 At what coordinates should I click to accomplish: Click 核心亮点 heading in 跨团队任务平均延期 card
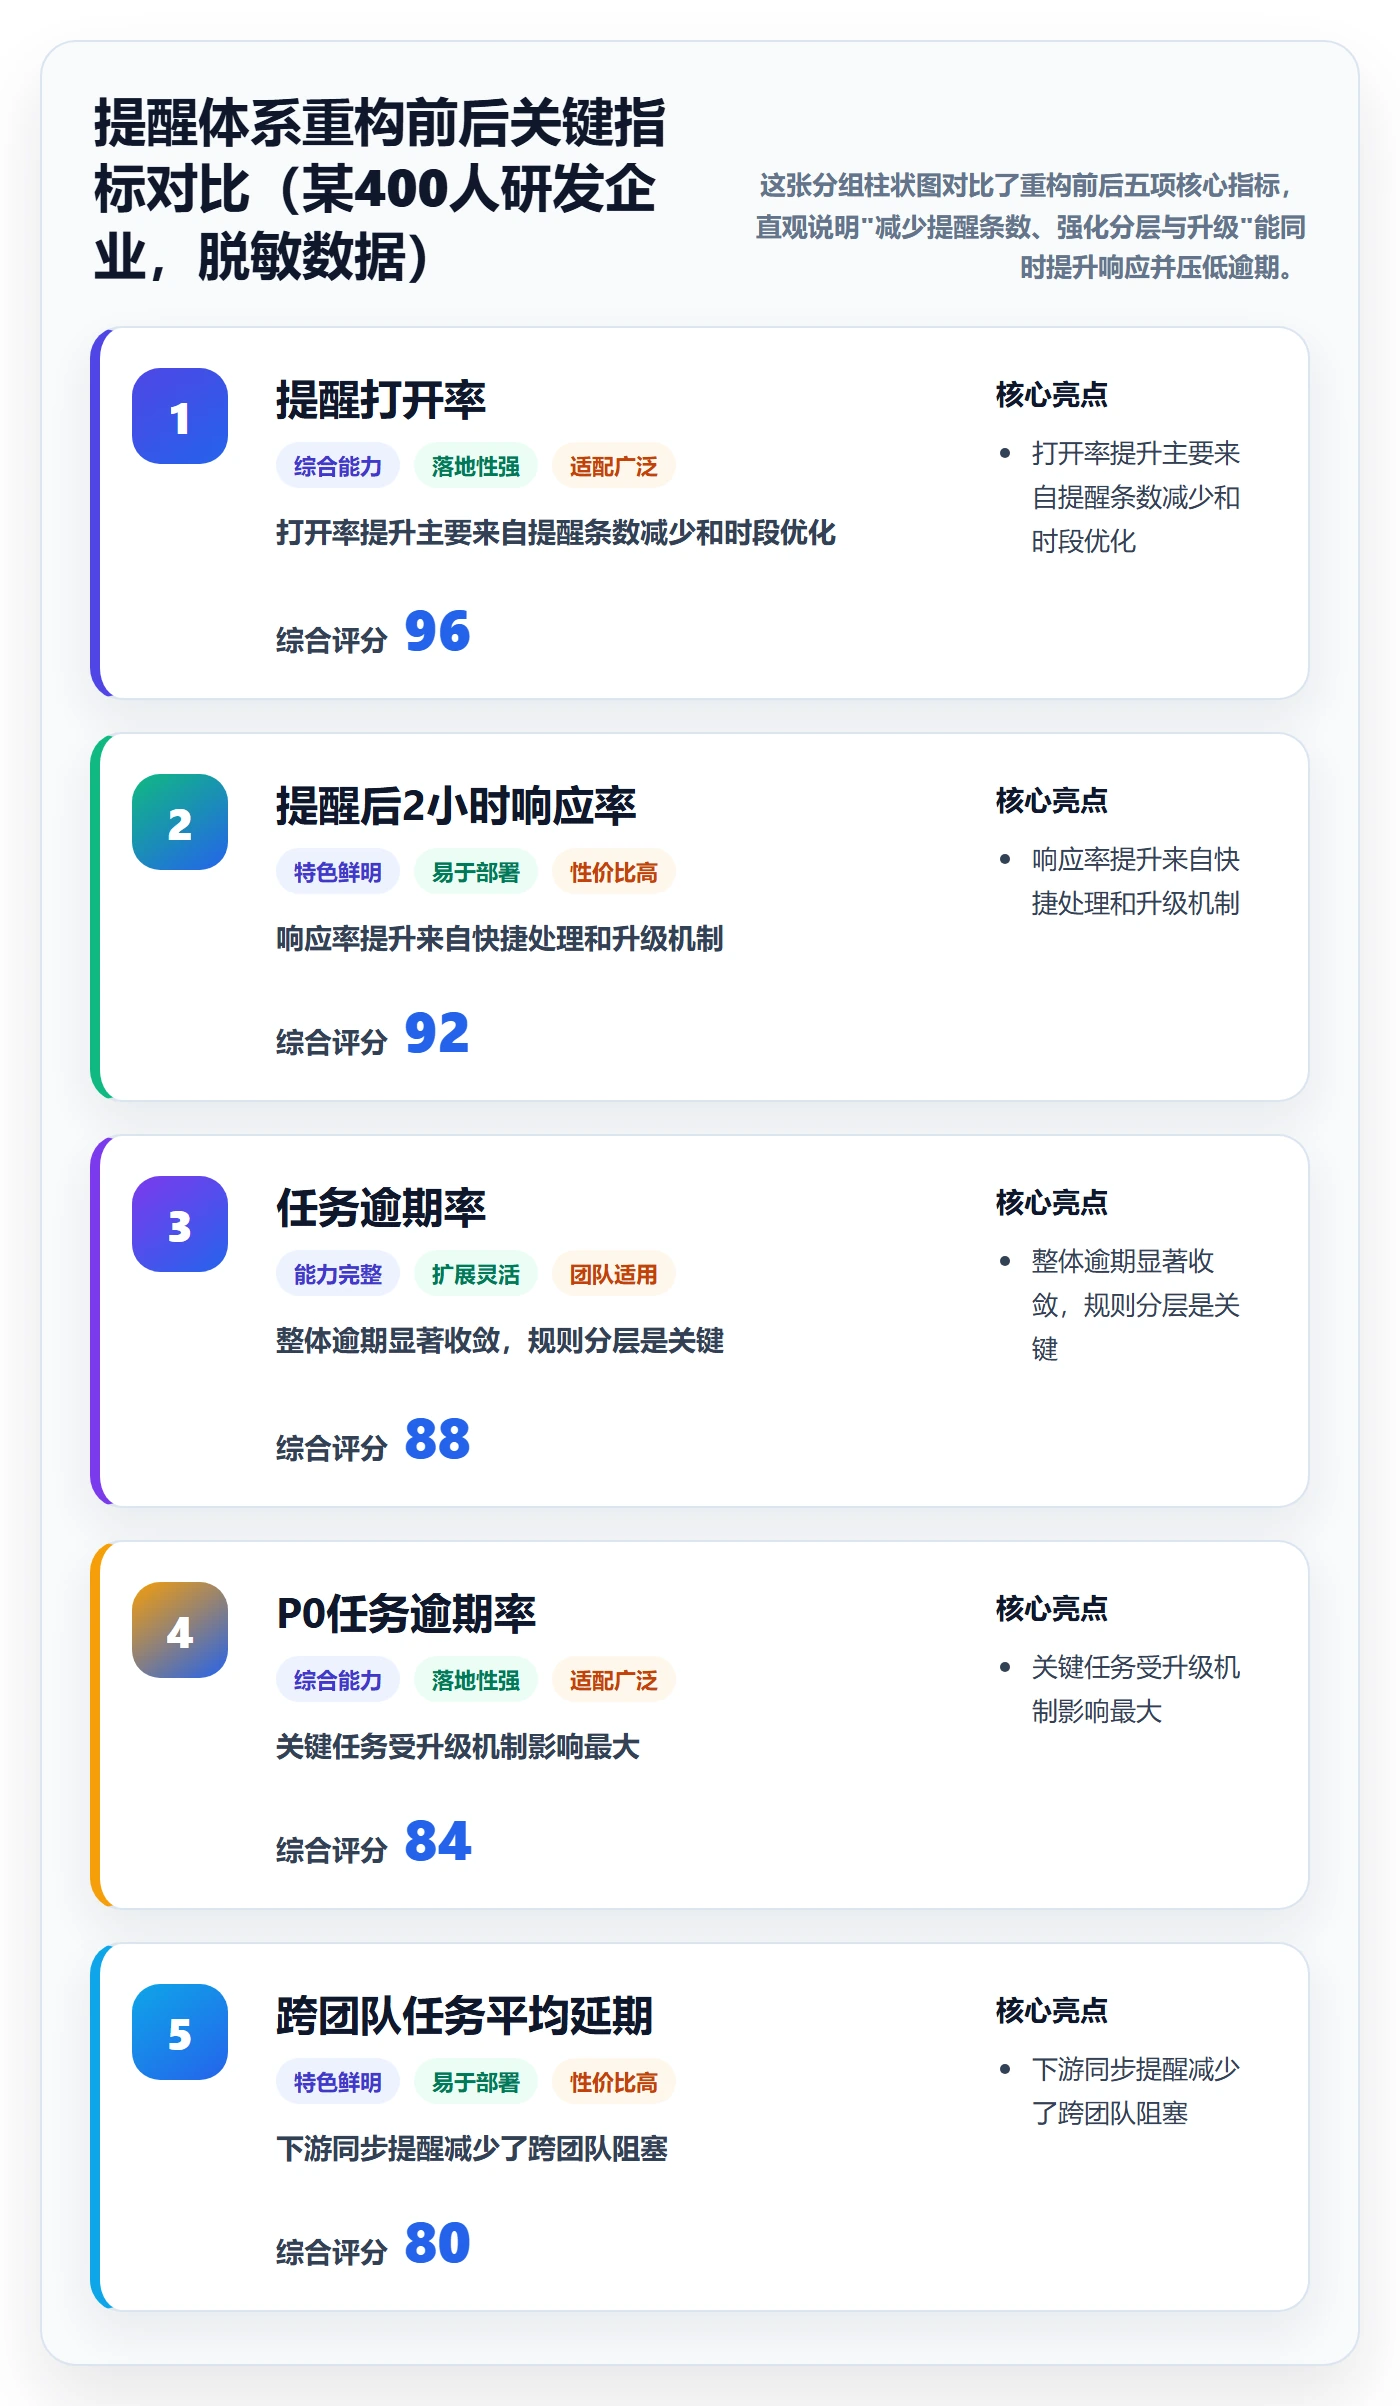coord(1052,2011)
